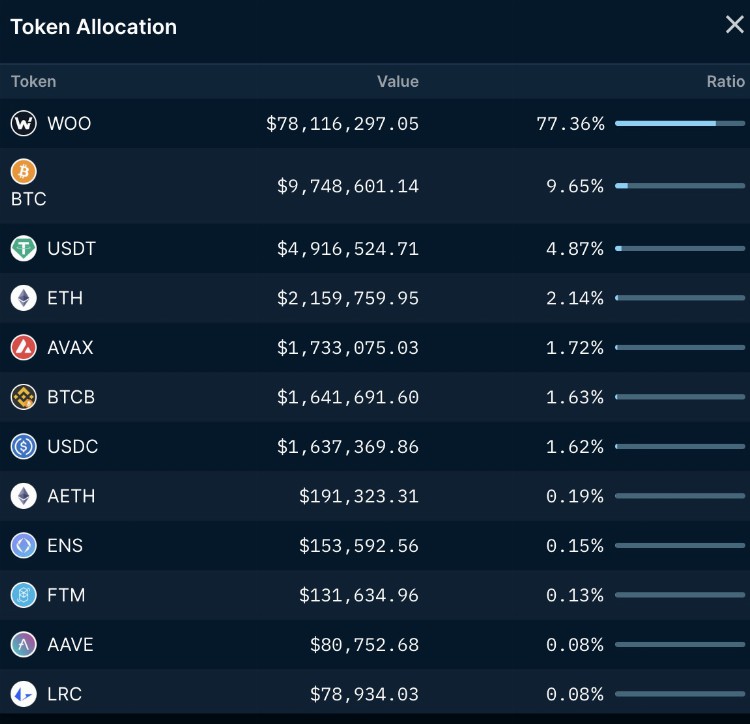Click the ENS token icon
The width and height of the screenshot is (750, 724).
point(23,546)
